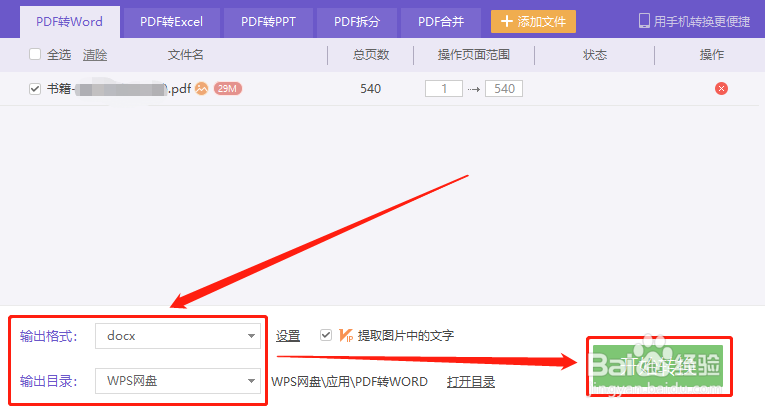Click the 29M size badge
The height and width of the screenshot is (416, 765).
click(227, 89)
